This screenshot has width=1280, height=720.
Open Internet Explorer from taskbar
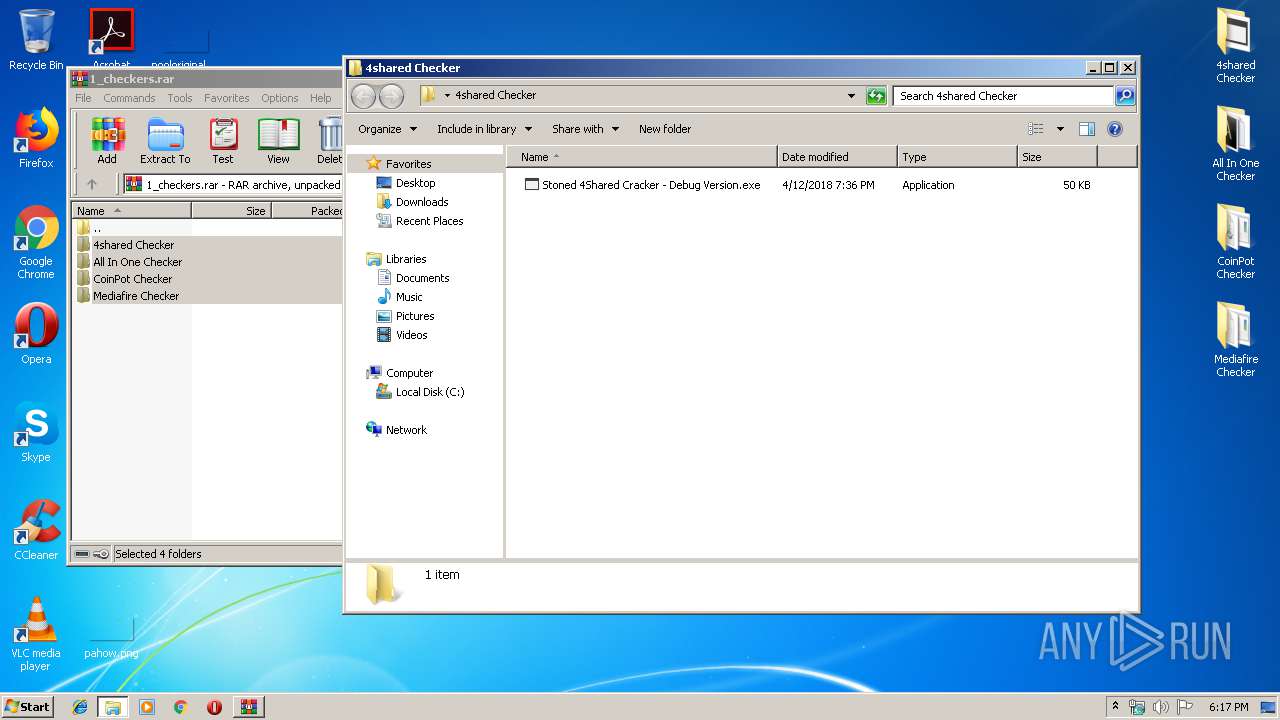tap(80, 707)
